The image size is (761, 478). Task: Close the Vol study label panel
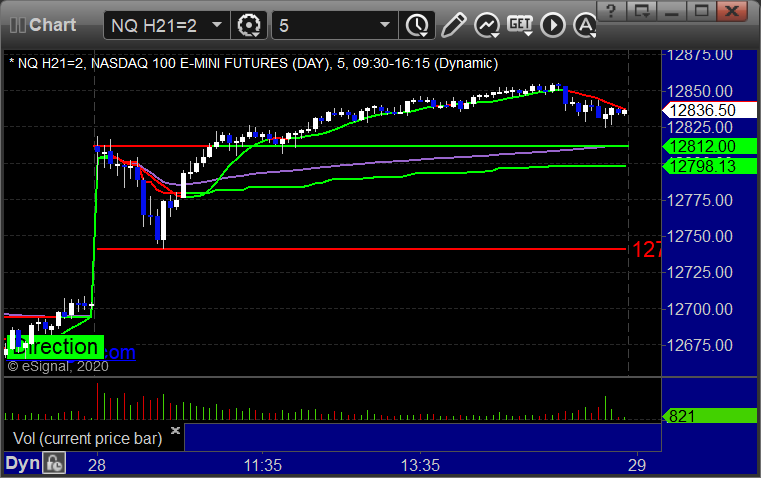pyautogui.click(x=176, y=430)
